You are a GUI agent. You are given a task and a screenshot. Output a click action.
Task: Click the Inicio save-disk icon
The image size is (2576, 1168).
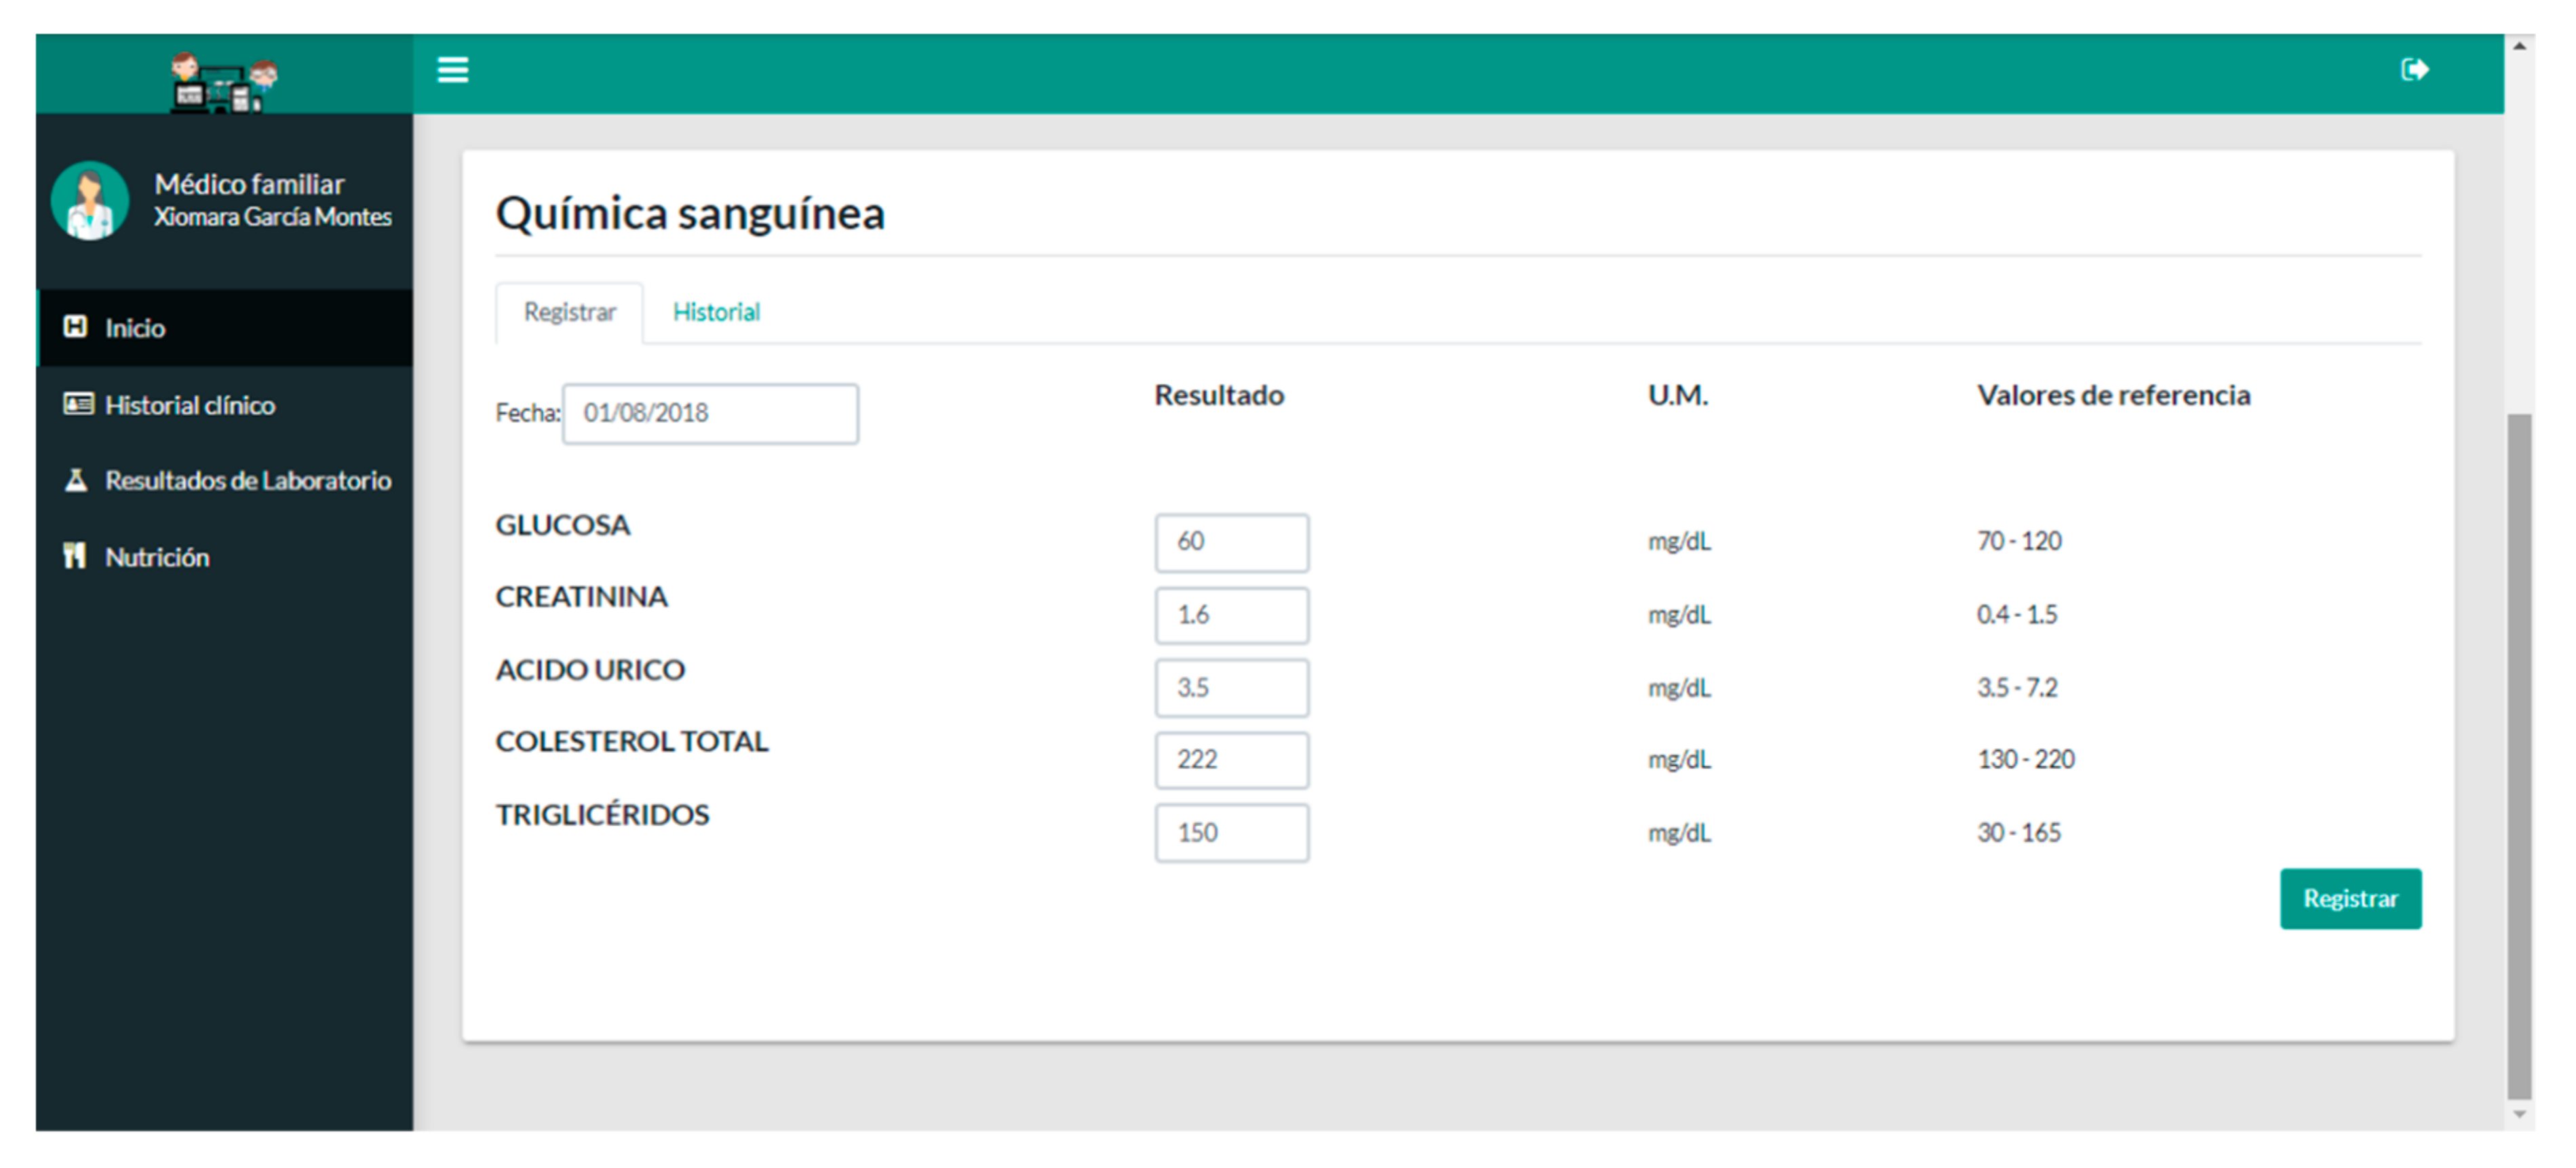(75, 327)
